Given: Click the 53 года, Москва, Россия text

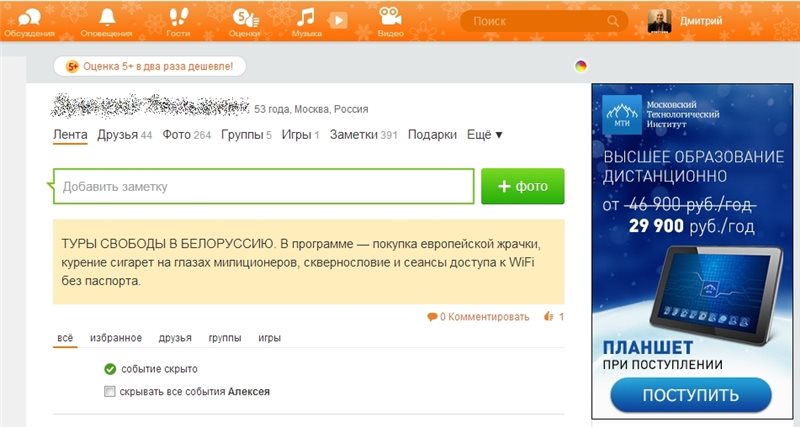Looking at the screenshot, I should [x=311, y=109].
